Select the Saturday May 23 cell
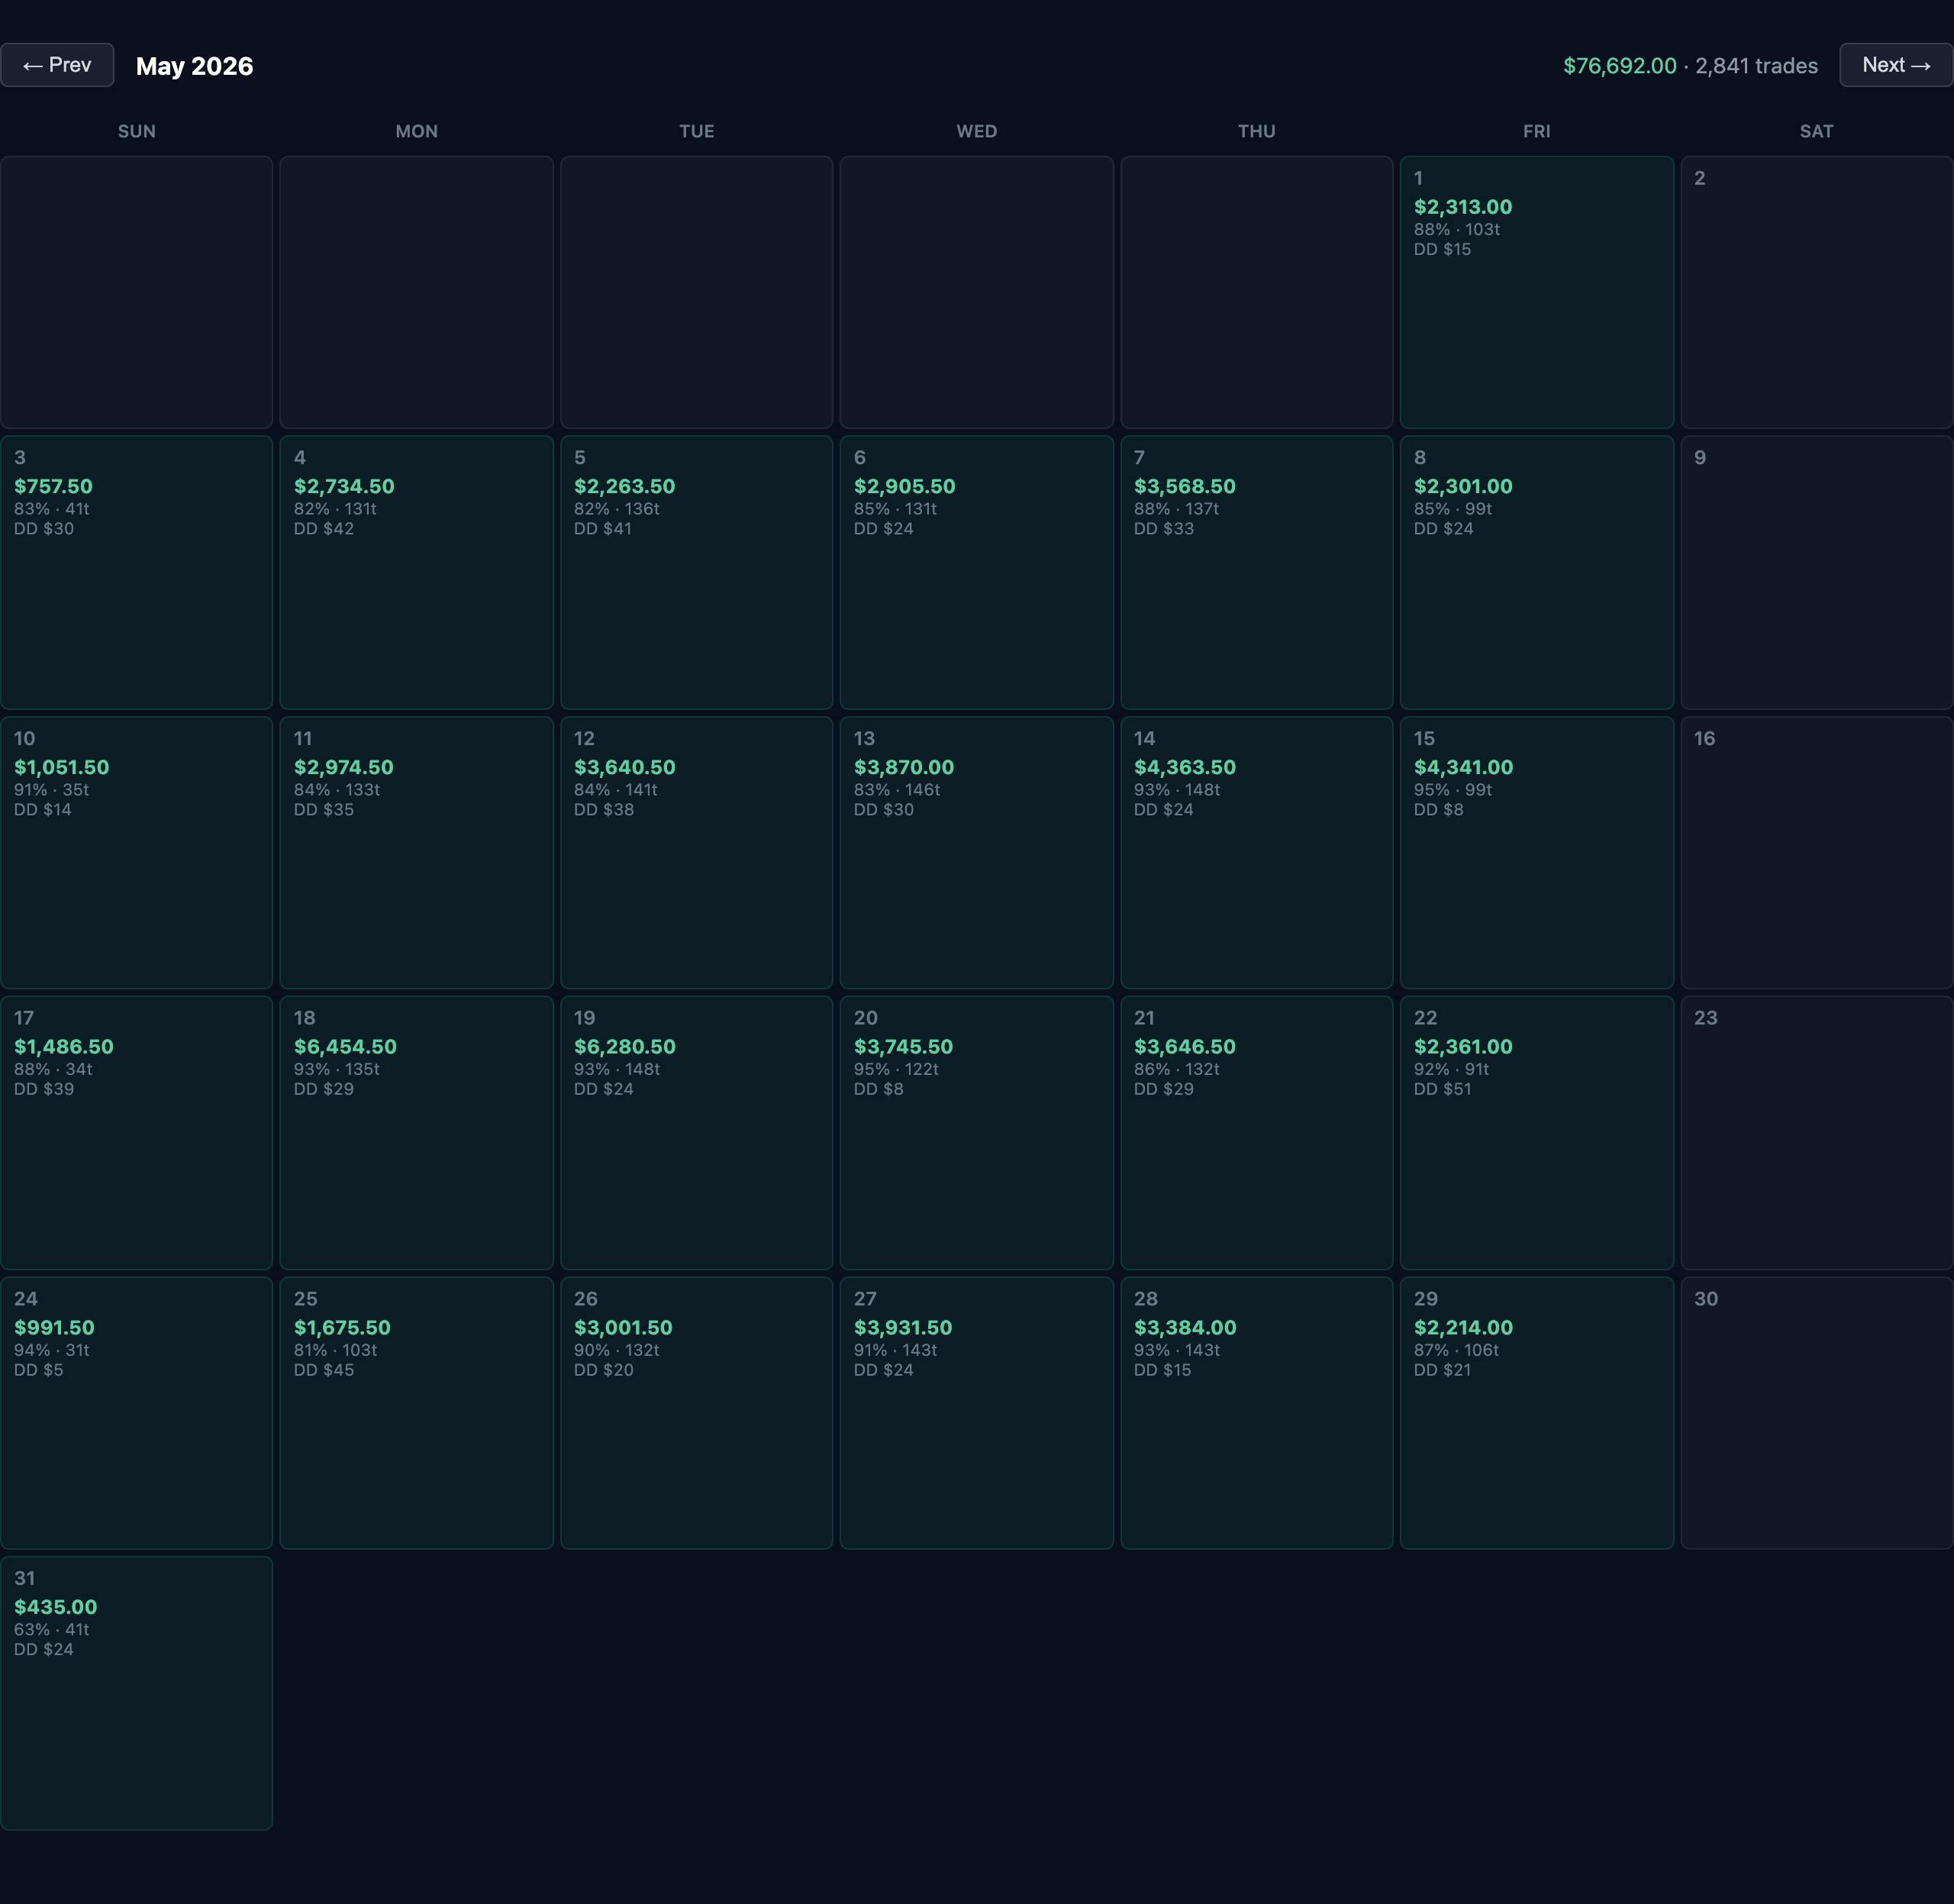This screenshot has width=1954, height=1904. pyautogui.click(x=1817, y=1133)
